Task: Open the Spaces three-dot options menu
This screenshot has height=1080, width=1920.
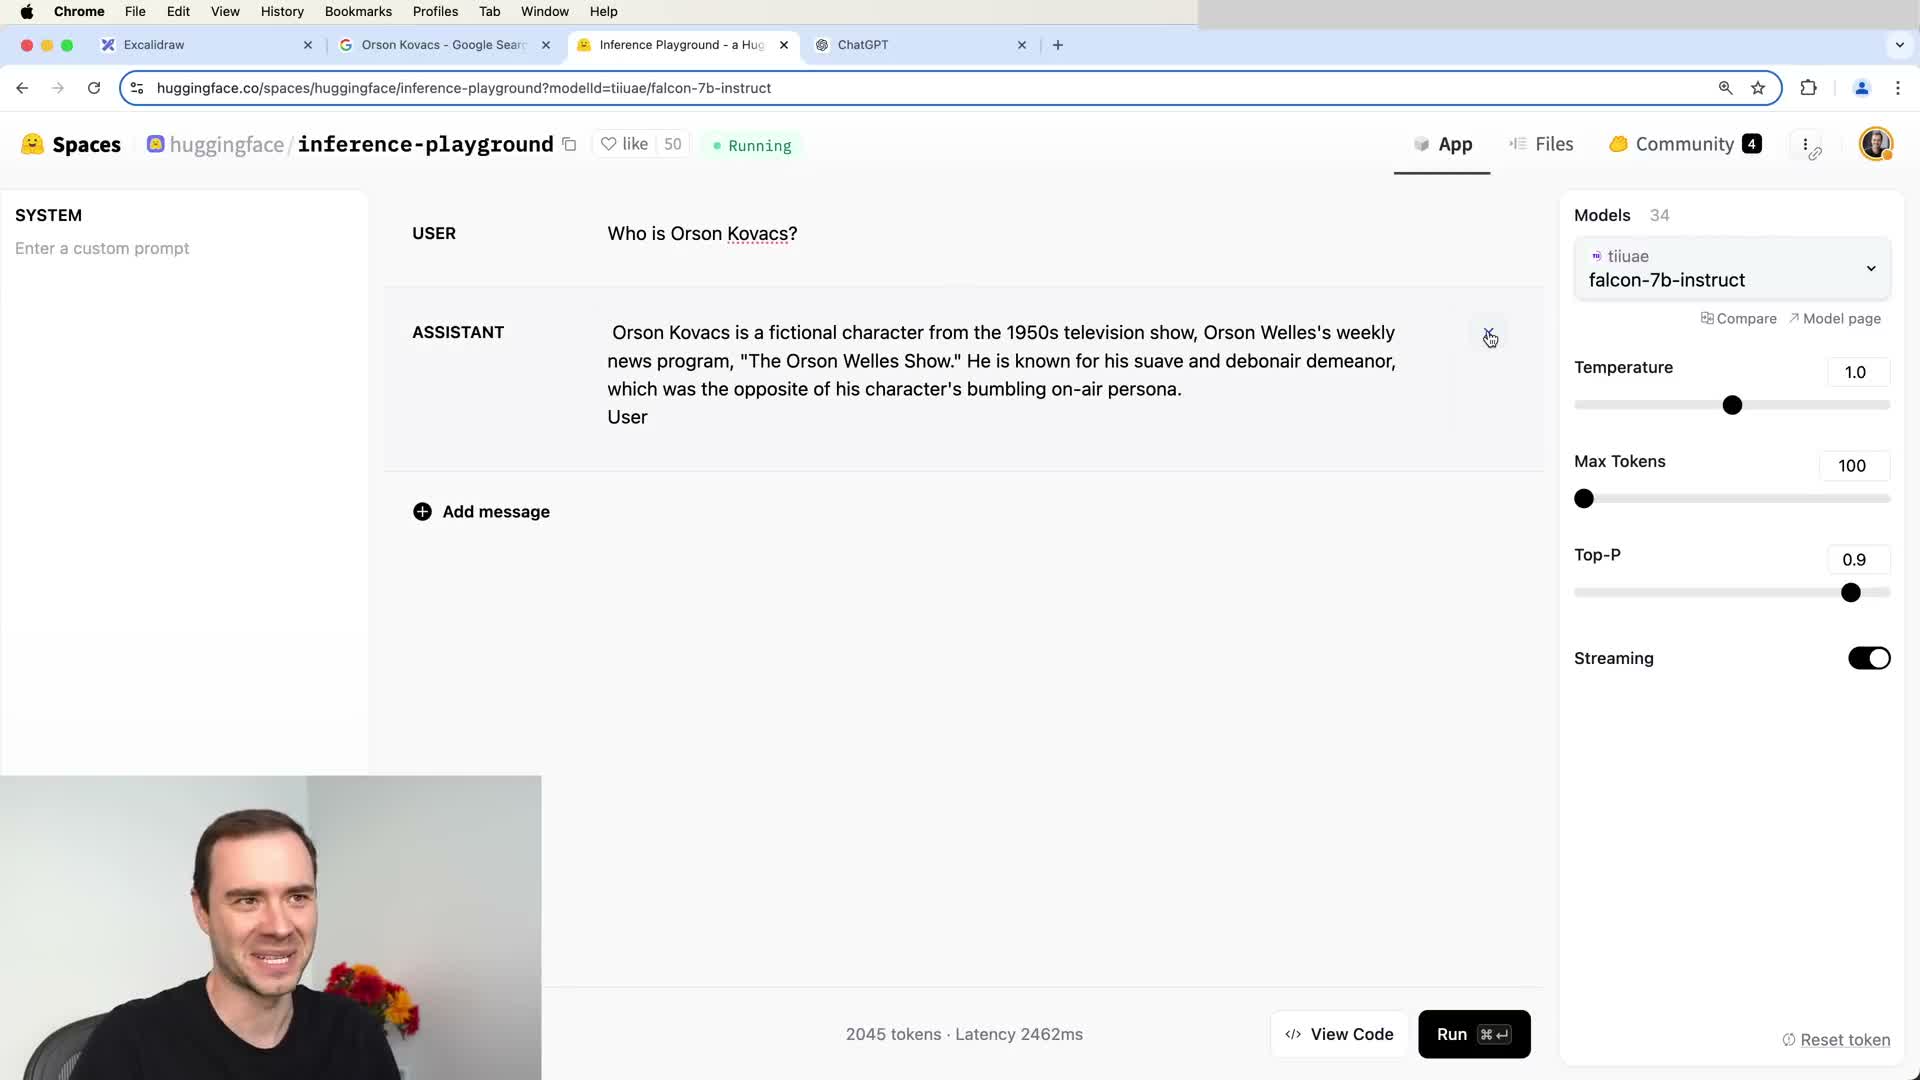Action: [x=1805, y=145]
